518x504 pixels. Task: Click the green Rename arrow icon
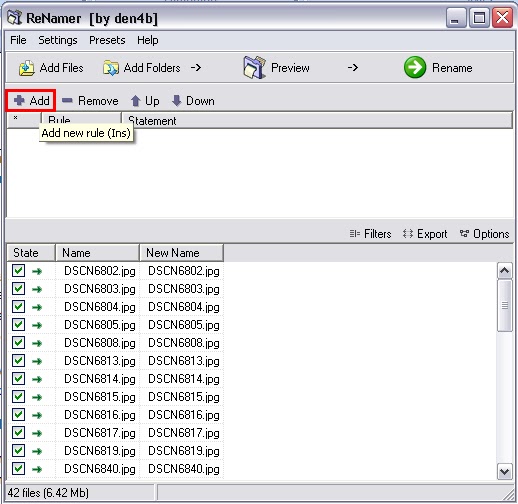point(415,67)
